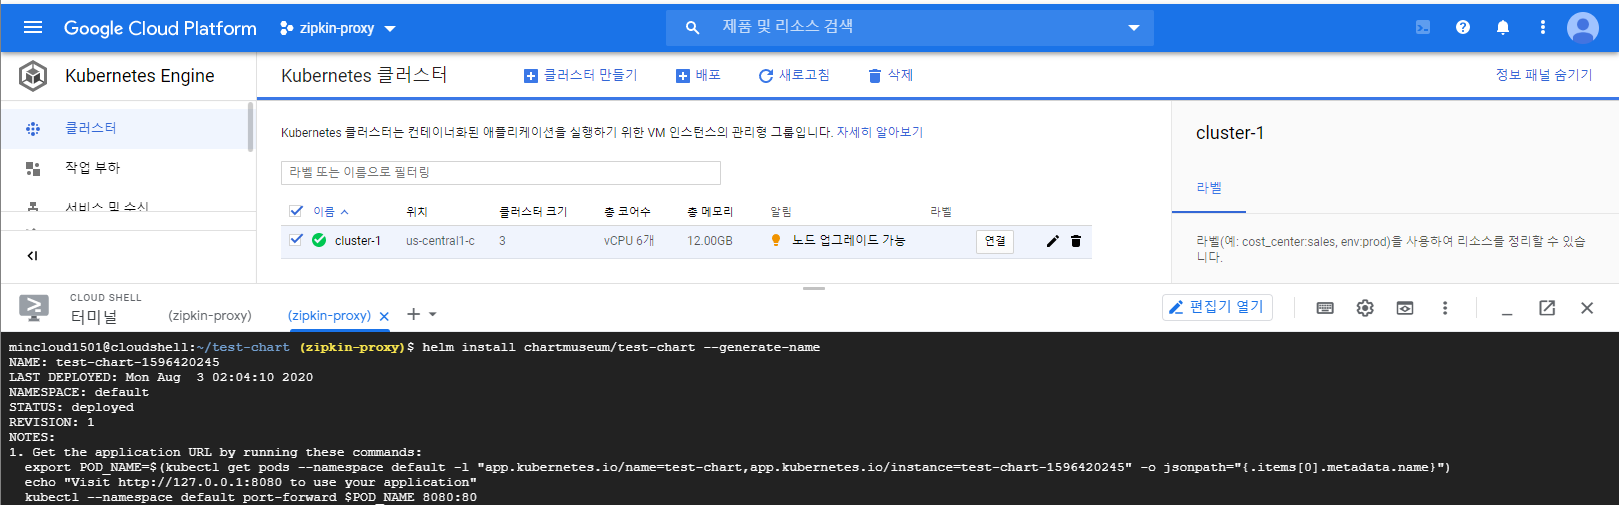Minimize the Cloud Shell panel
This screenshot has width=1619, height=505.
click(x=1507, y=313)
